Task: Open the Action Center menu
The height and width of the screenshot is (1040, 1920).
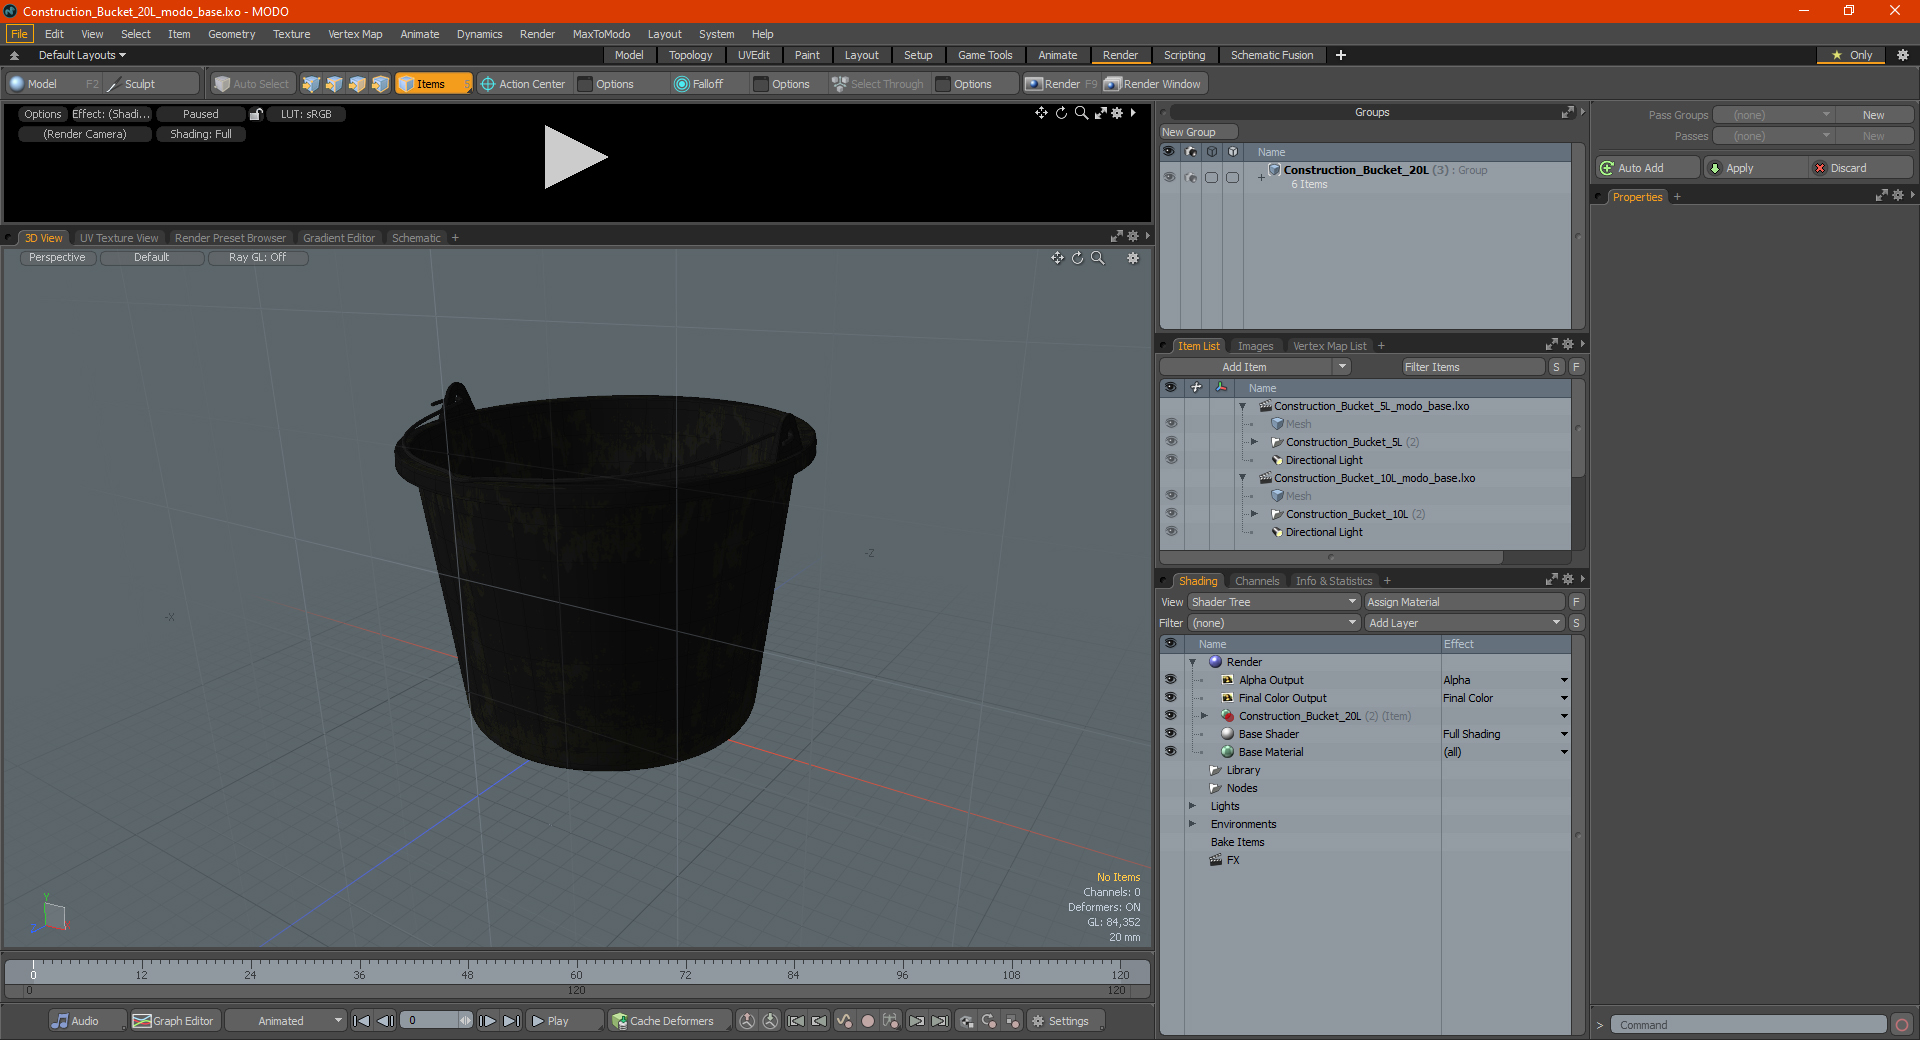Action: (x=523, y=84)
